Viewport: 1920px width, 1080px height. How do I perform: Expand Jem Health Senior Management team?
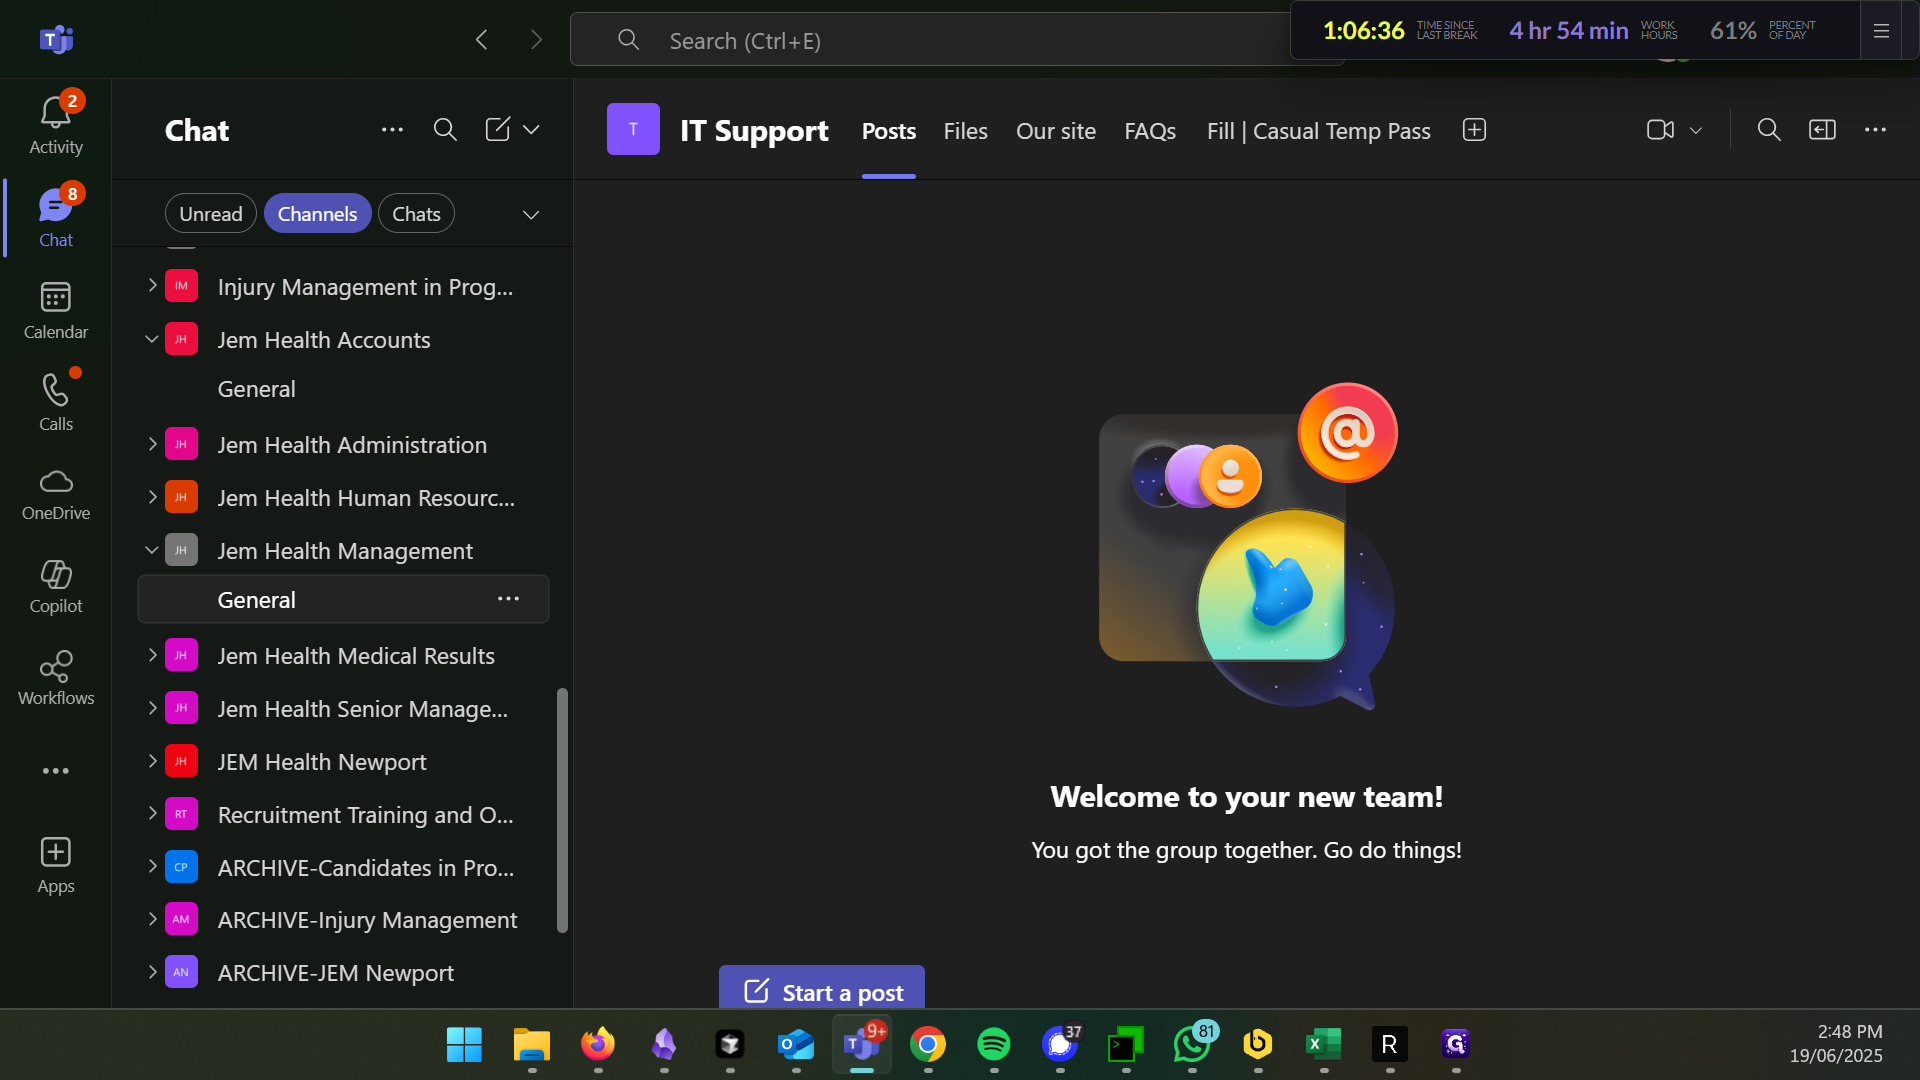152,708
